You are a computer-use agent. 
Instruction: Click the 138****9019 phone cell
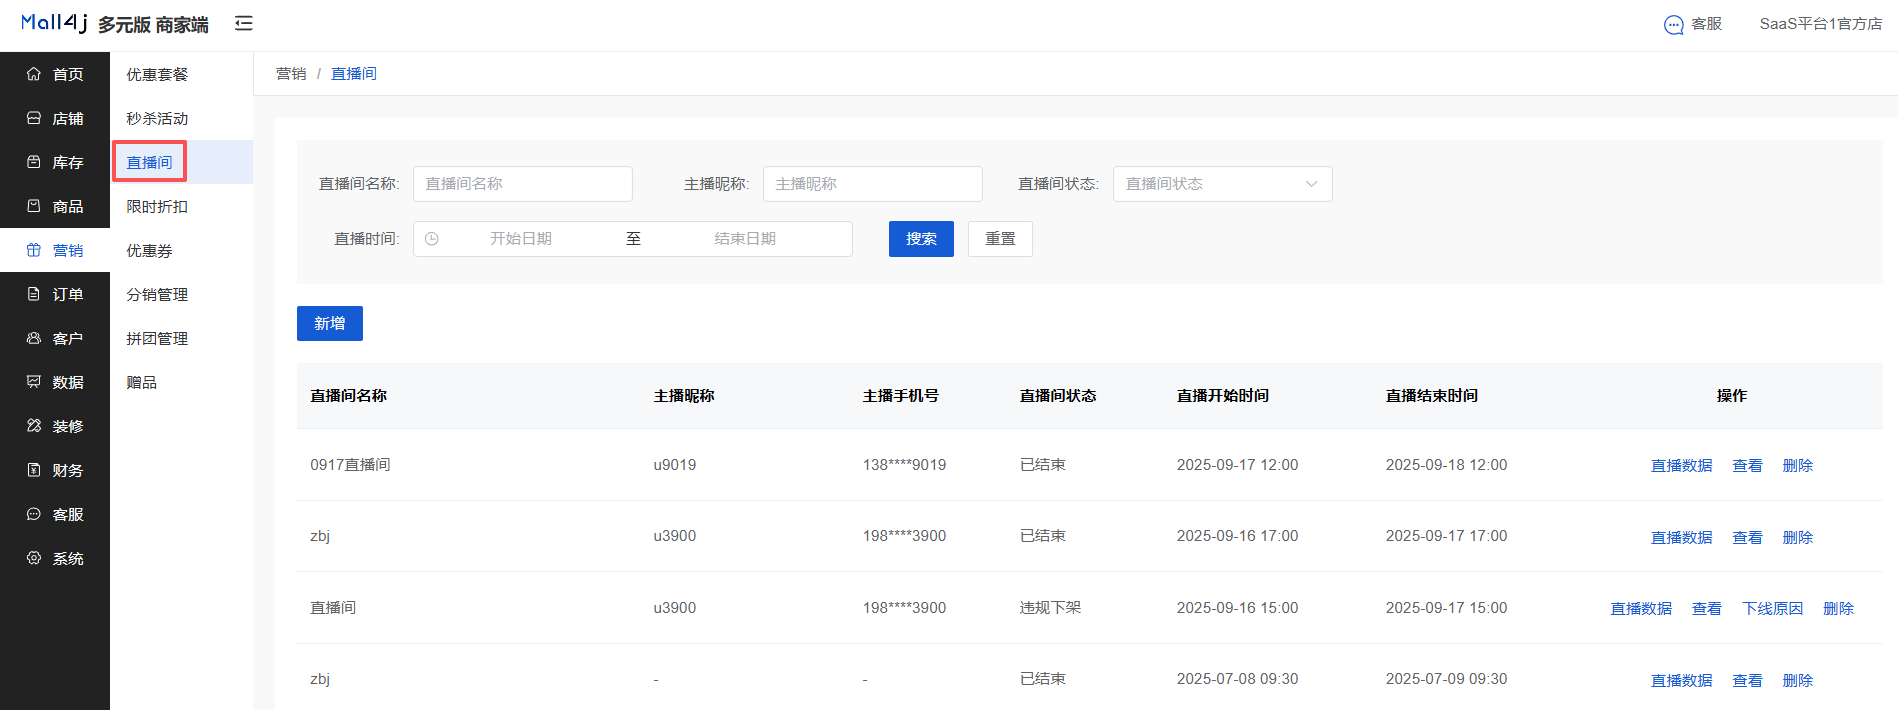coord(904,465)
